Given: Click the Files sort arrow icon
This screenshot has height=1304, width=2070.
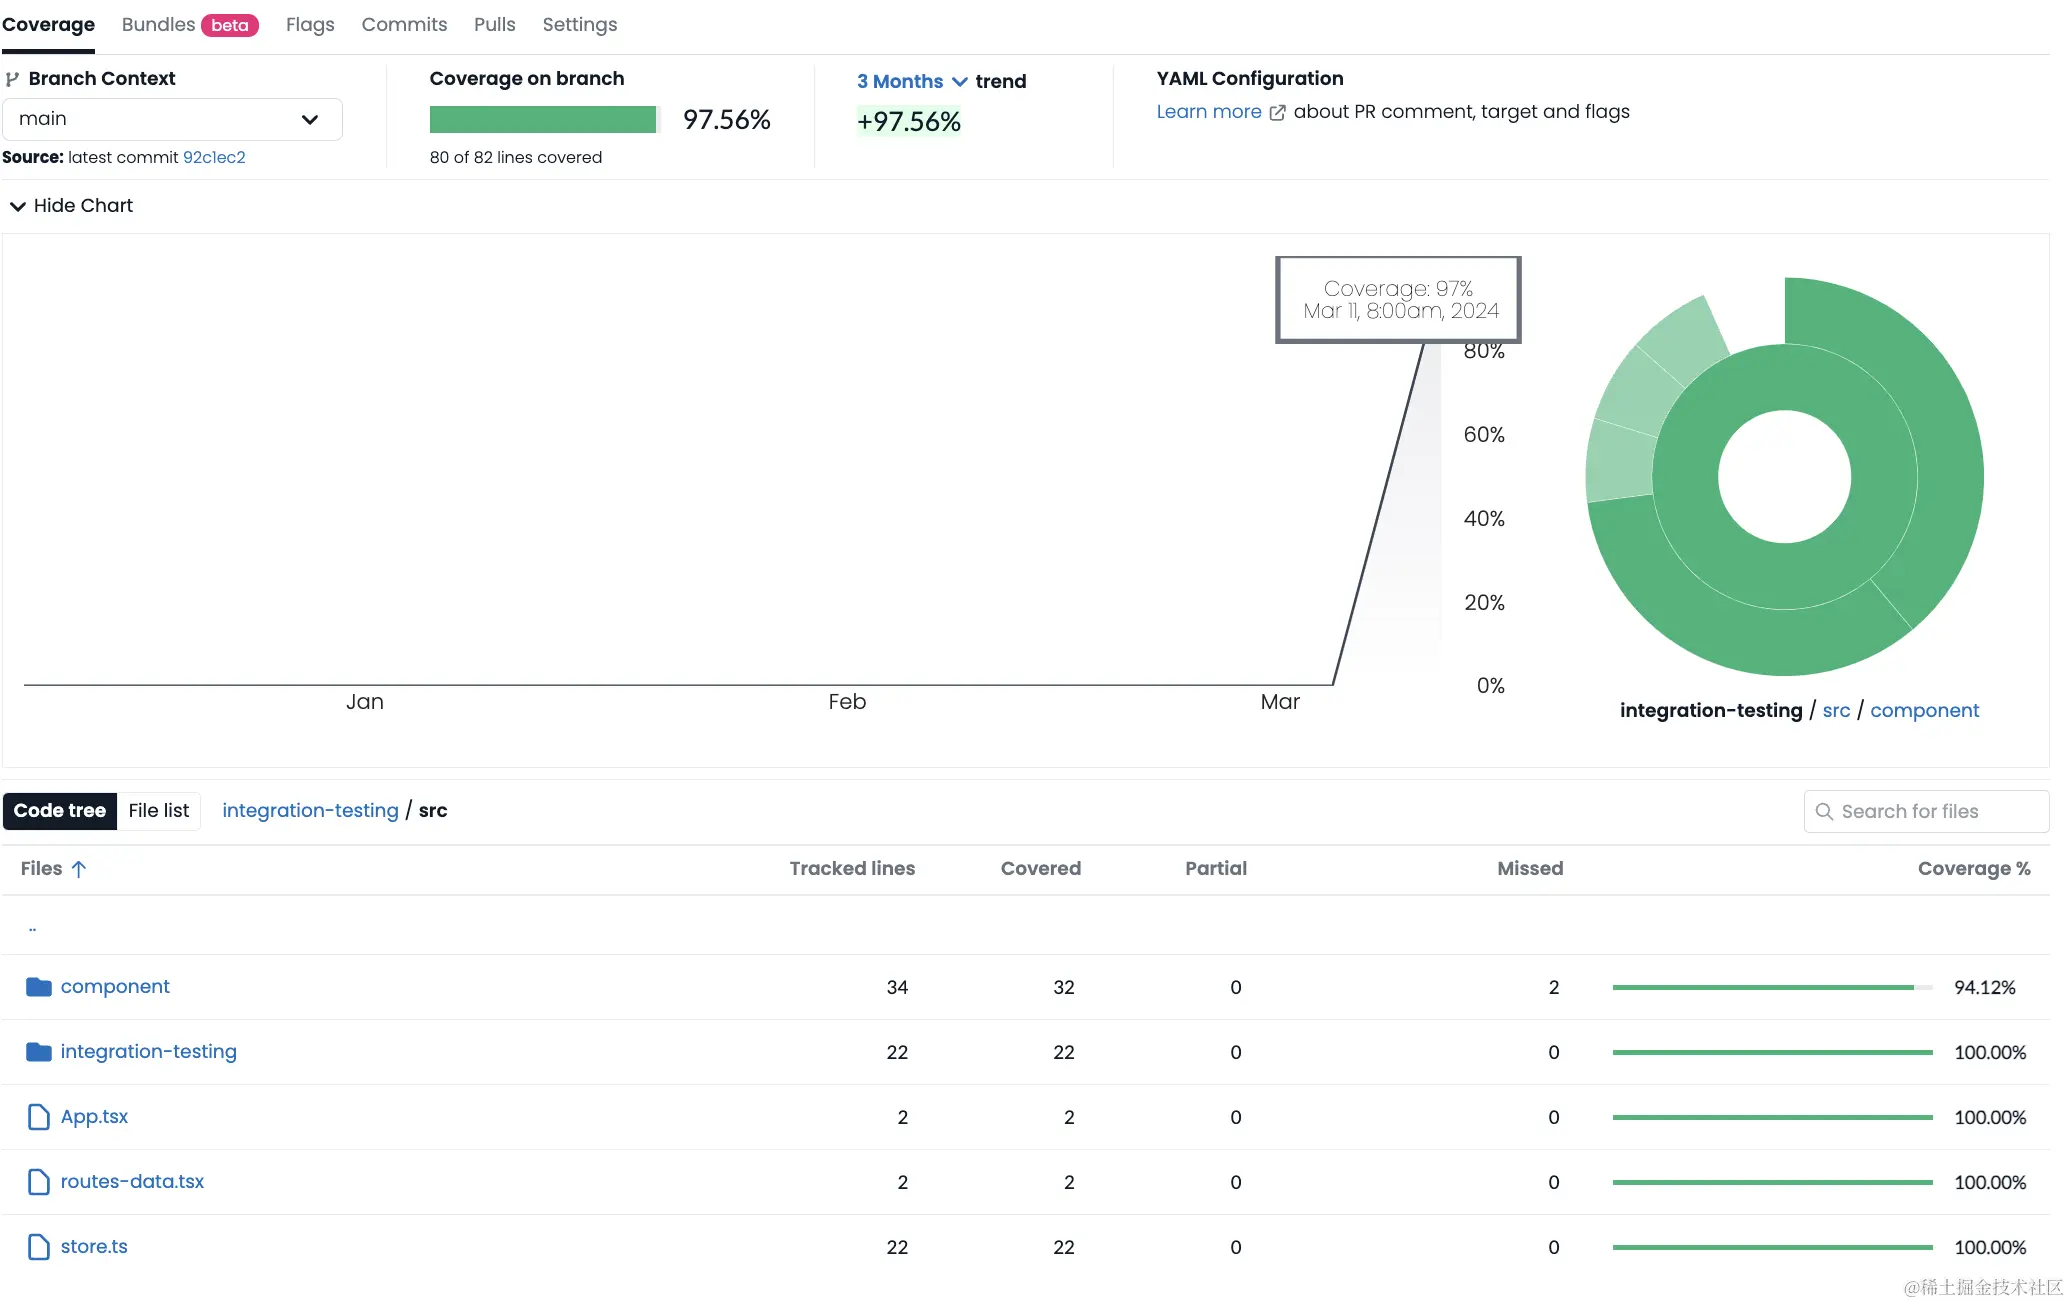Looking at the screenshot, I should pyautogui.click(x=79, y=869).
